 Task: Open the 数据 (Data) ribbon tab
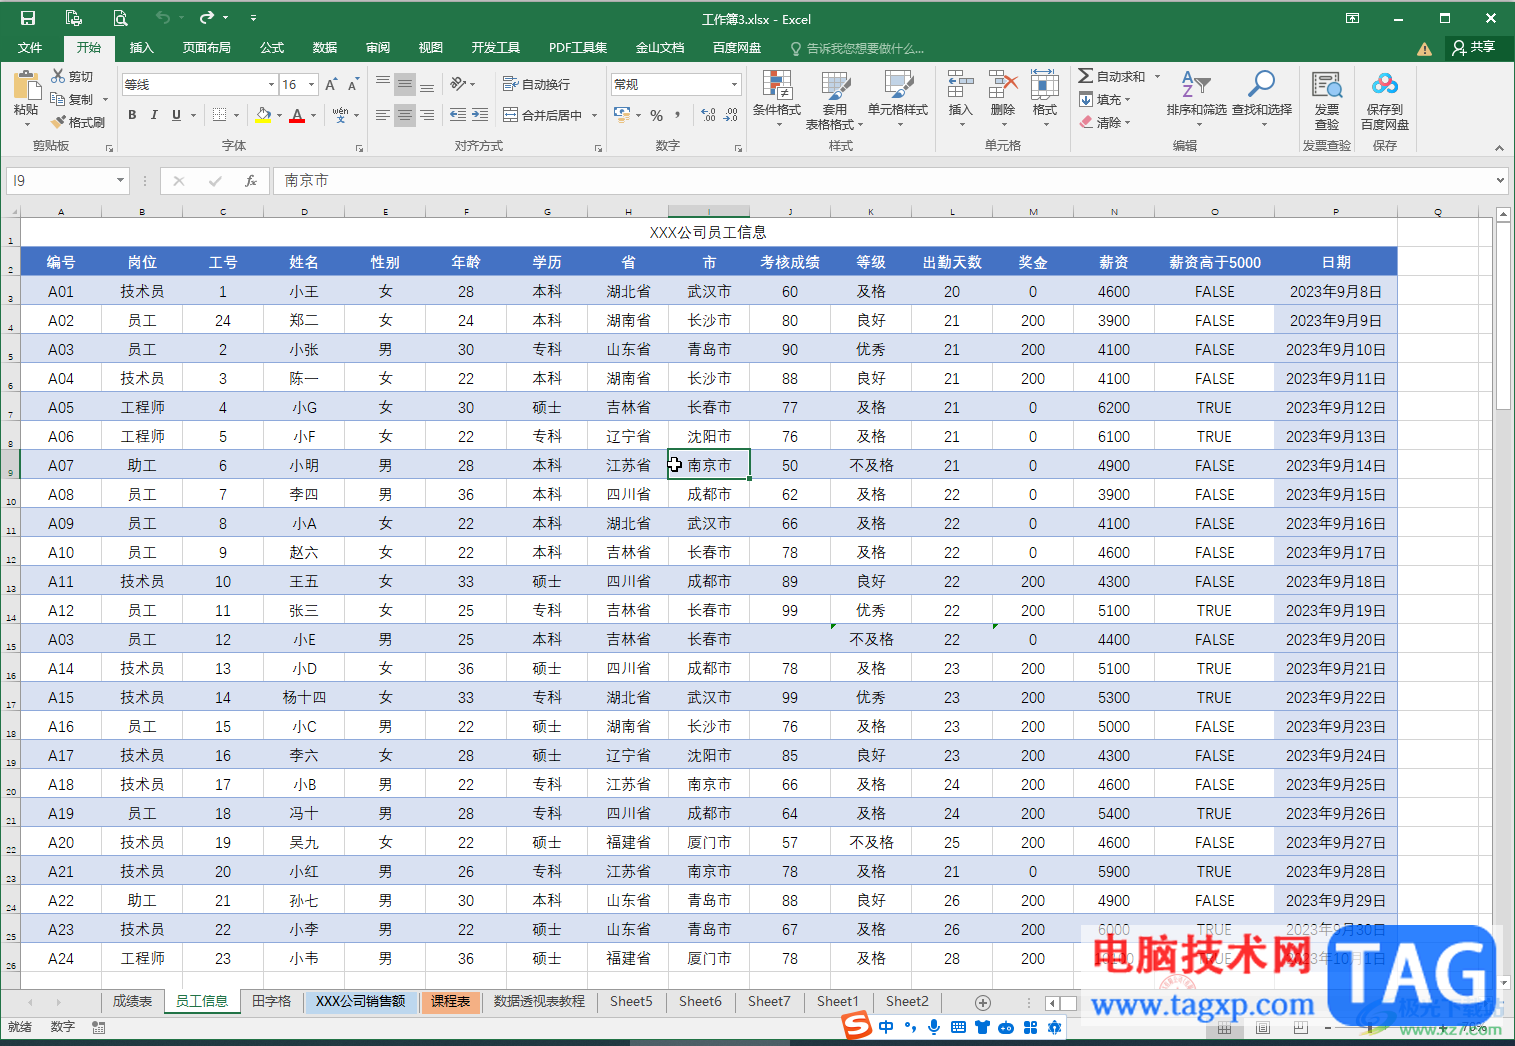(x=324, y=48)
